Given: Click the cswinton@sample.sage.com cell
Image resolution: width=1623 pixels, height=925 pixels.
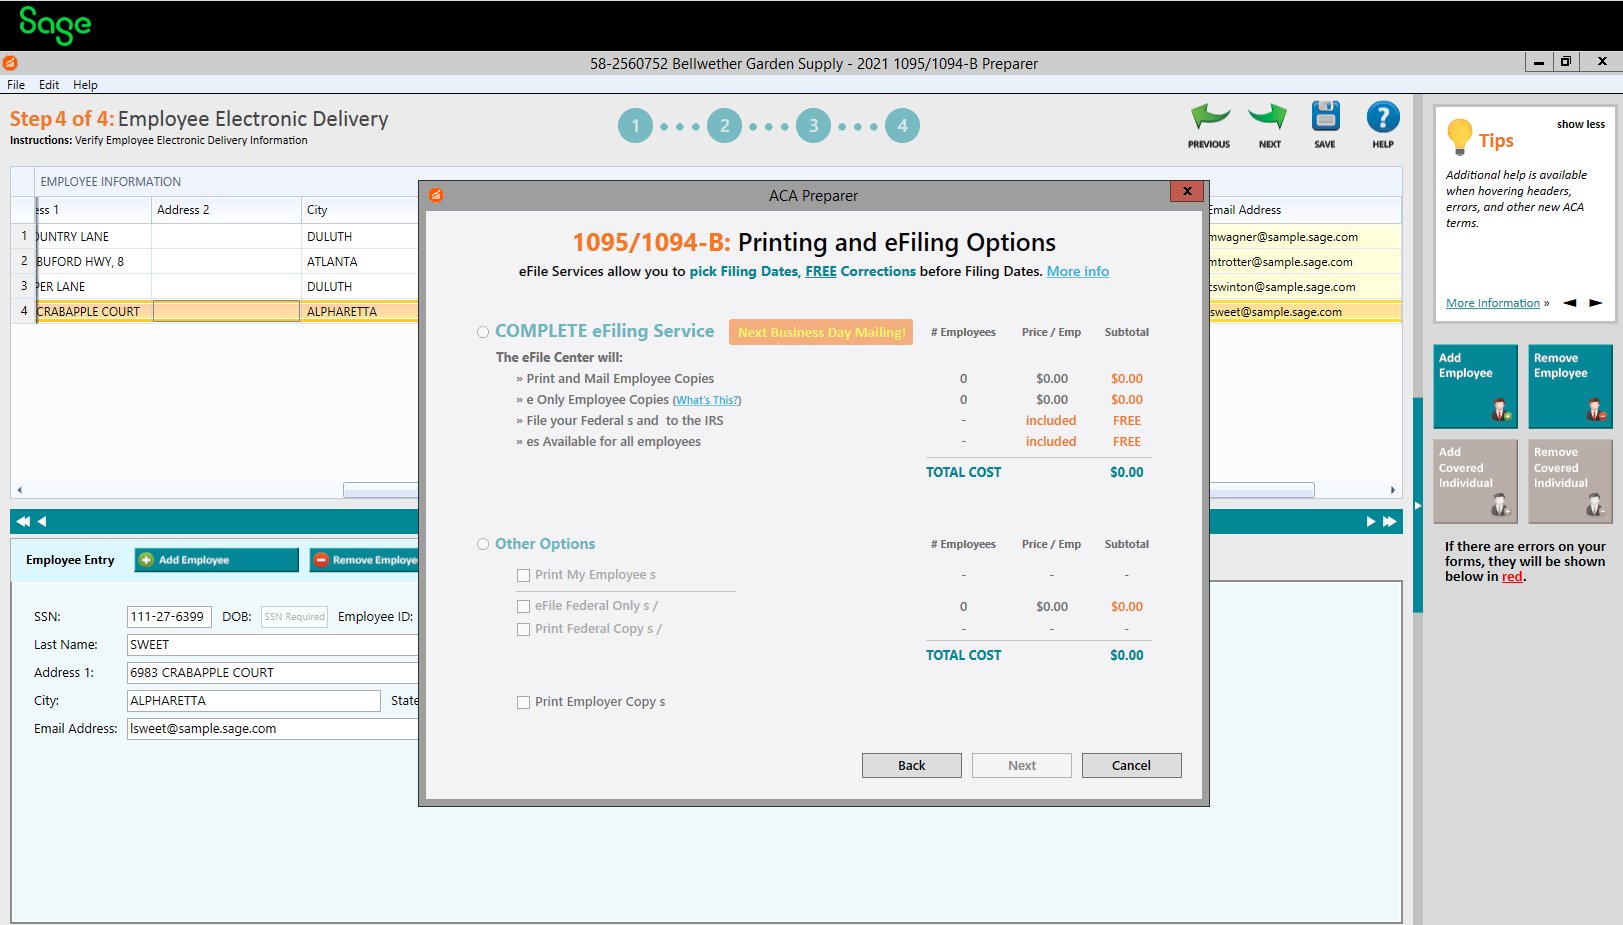Looking at the screenshot, I should pyautogui.click(x=1305, y=287).
